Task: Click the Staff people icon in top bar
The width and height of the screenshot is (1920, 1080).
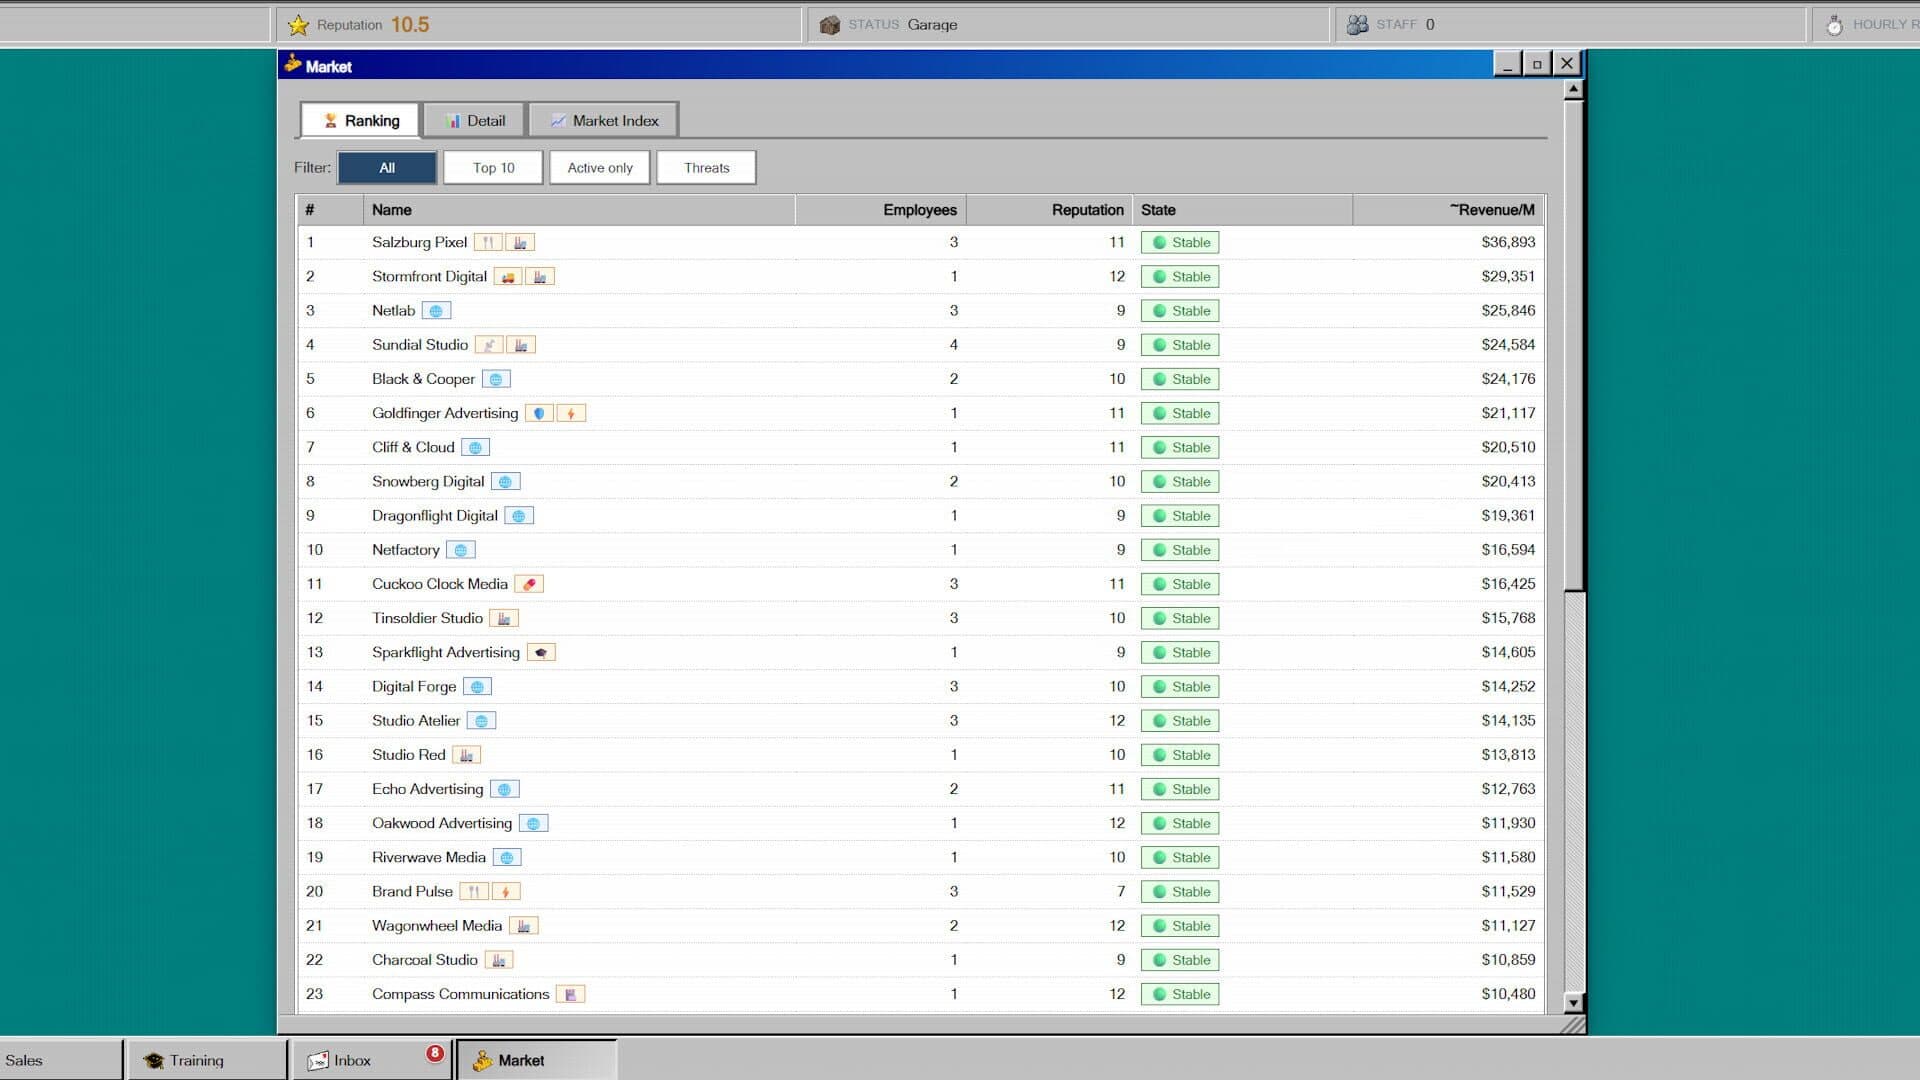Action: click(x=1357, y=25)
